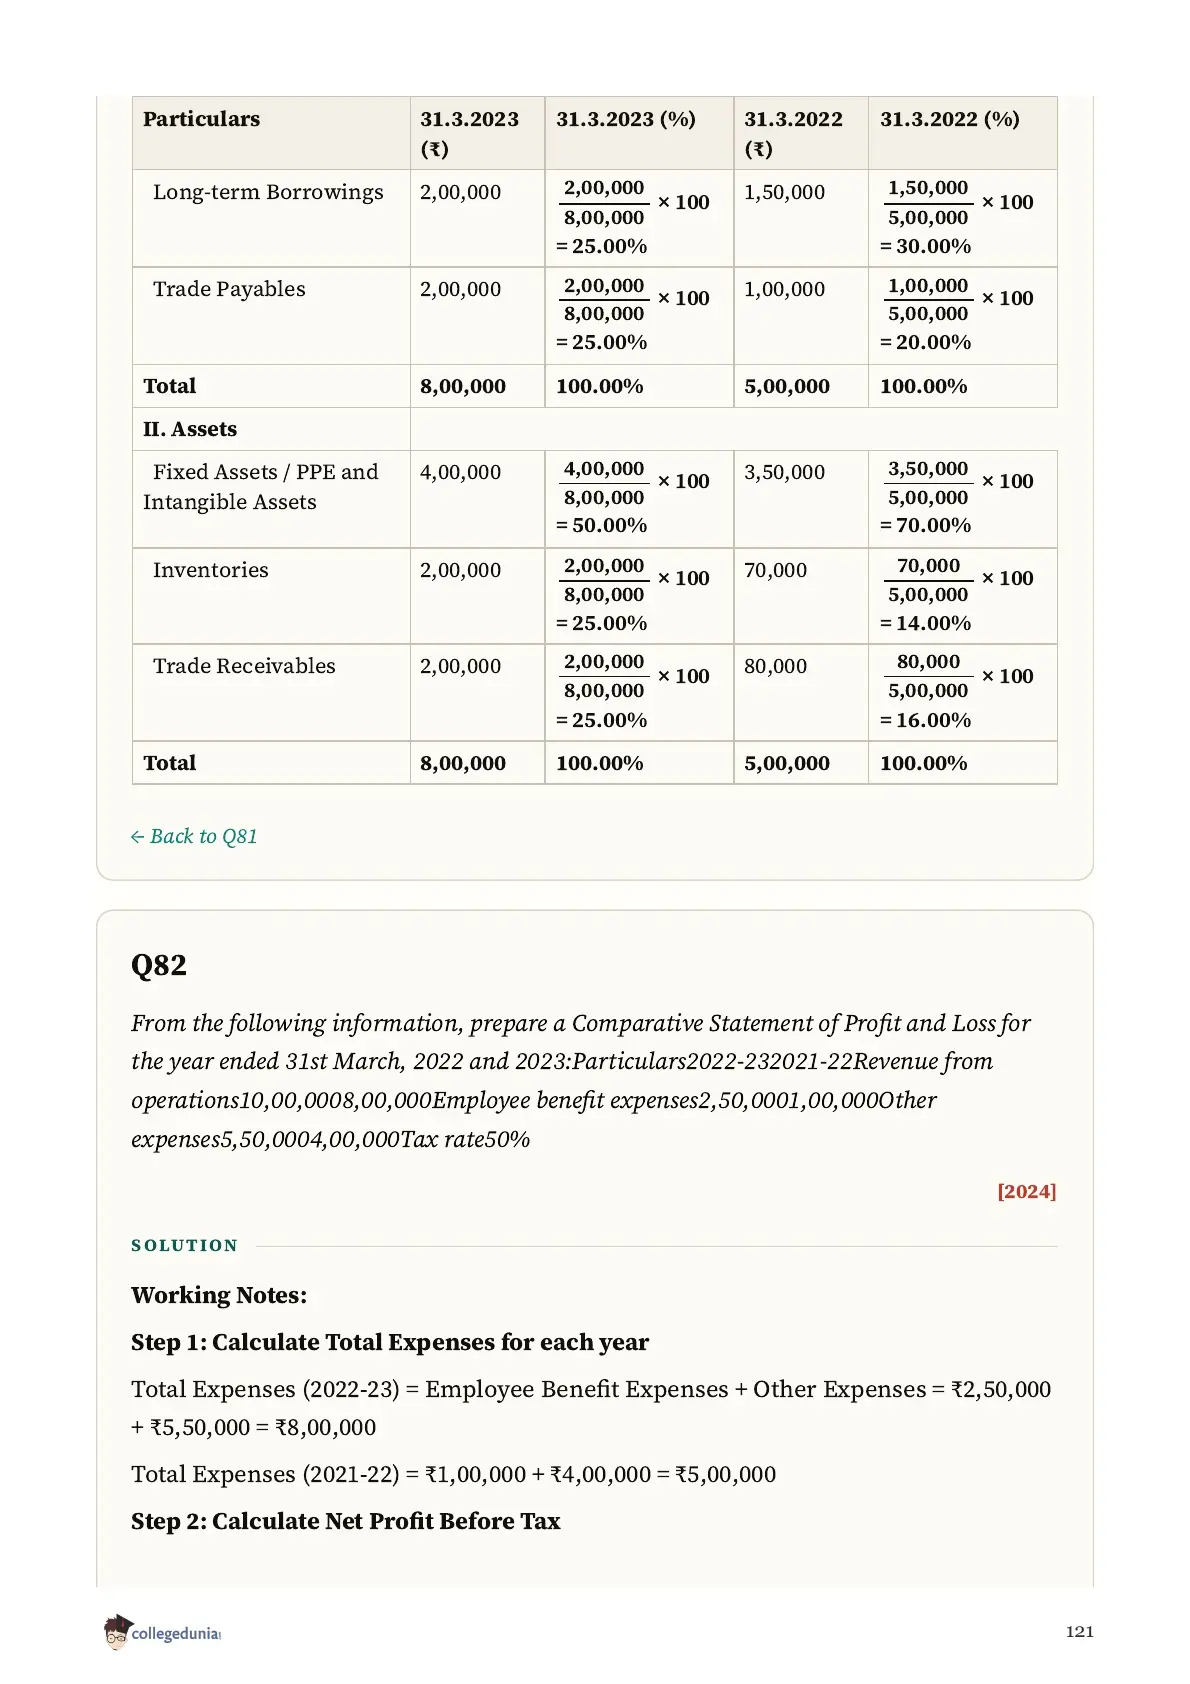Image resolution: width=1190 pixels, height=1684 pixels.
Task: Click the red [2024] year tag
Action: click(1026, 1191)
